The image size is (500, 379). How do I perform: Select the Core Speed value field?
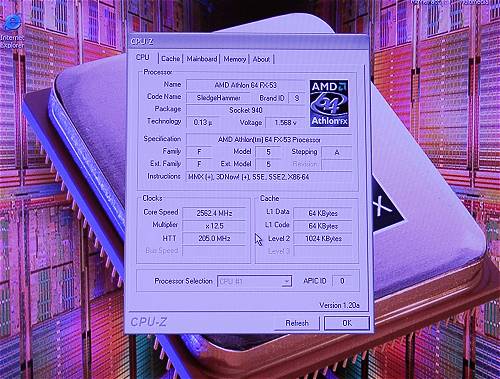[214, 213]
